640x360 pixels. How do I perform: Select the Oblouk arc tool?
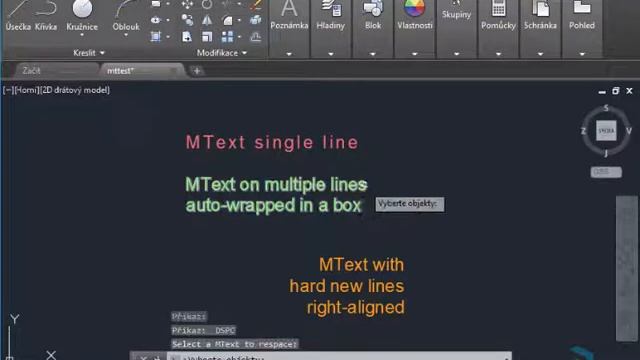pyautogui.click(x=126, y=16)
